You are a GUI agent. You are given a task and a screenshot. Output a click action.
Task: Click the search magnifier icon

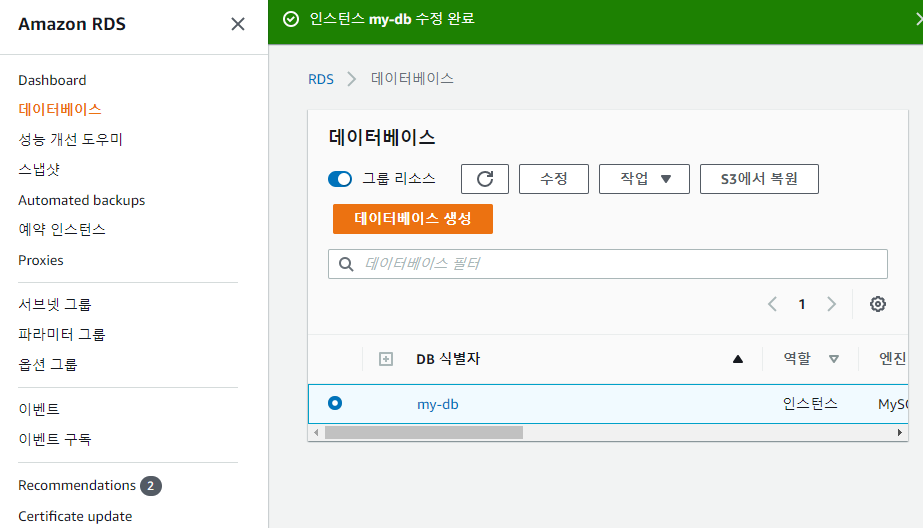coord(346,264)
